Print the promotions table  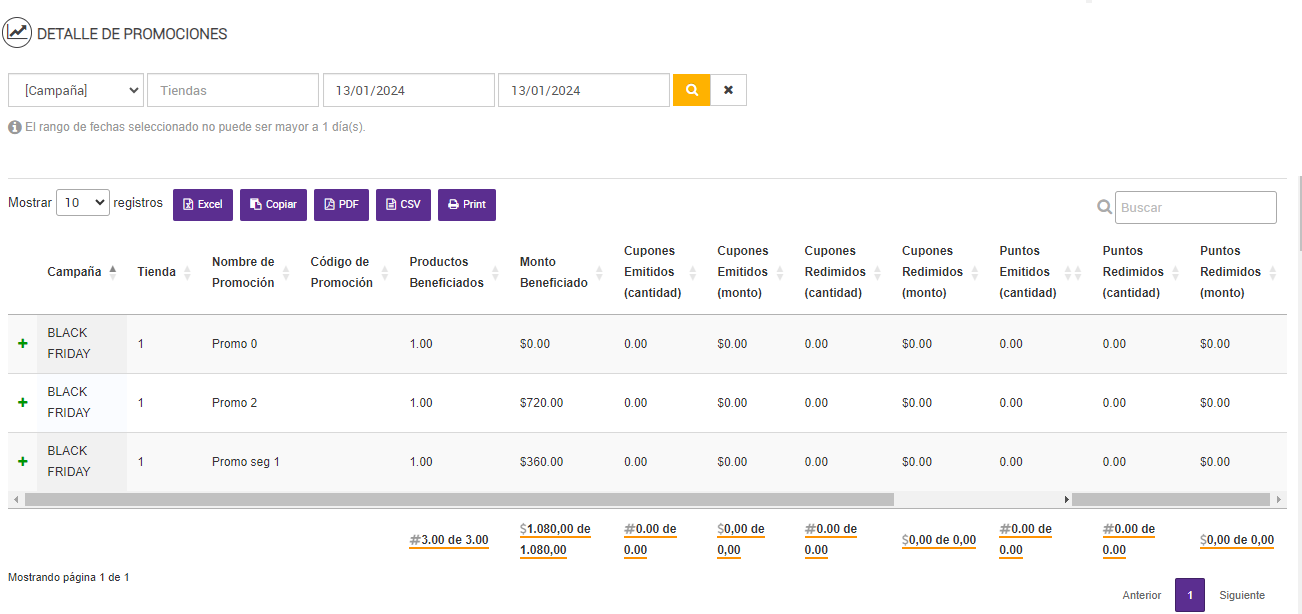pyautogui.click(x=466, y=204)
